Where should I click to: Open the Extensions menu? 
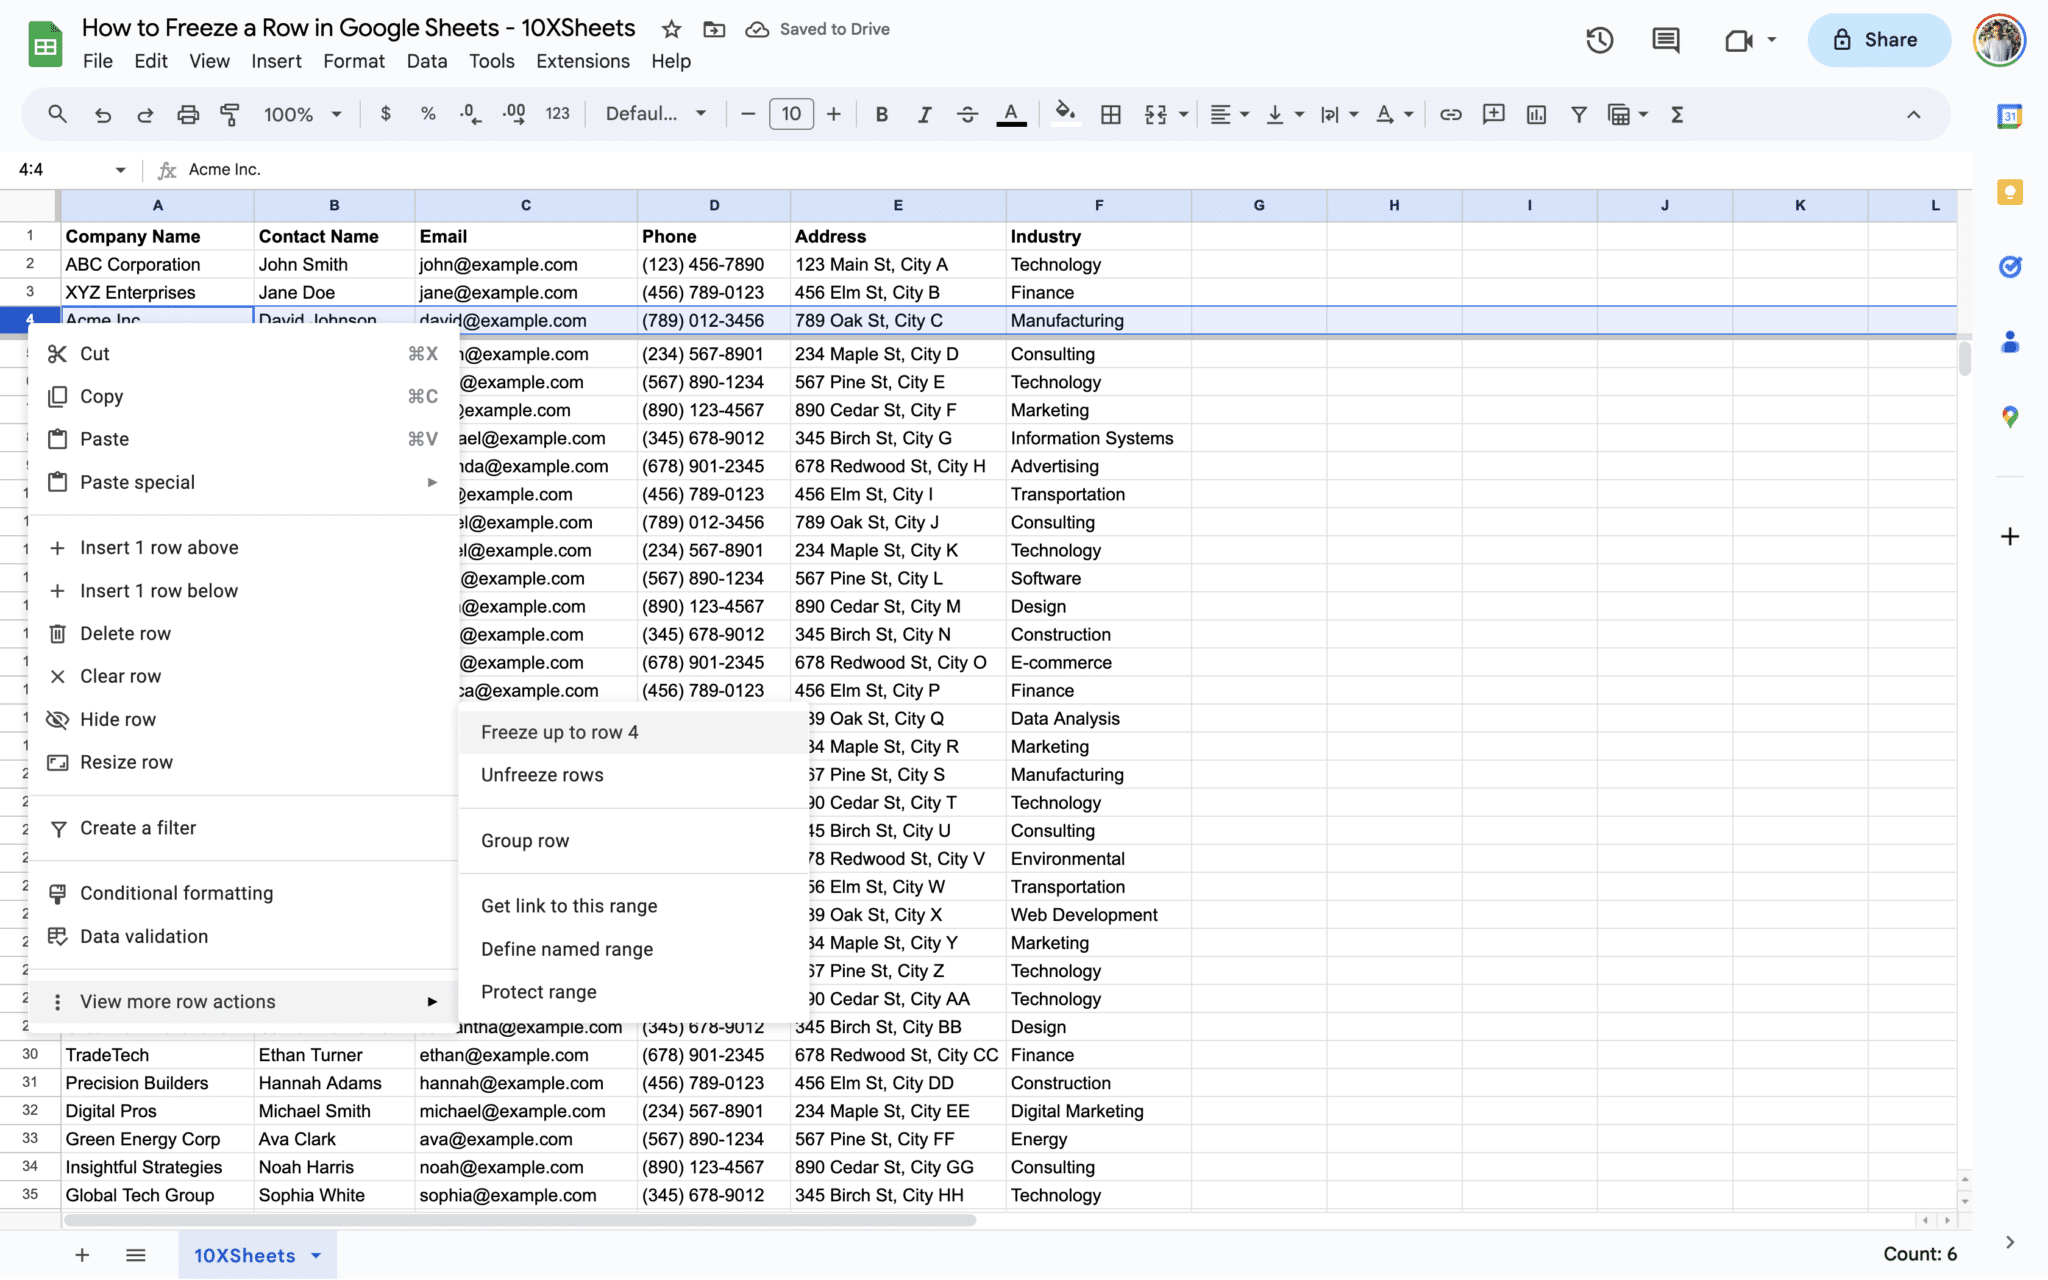point(582,61)
